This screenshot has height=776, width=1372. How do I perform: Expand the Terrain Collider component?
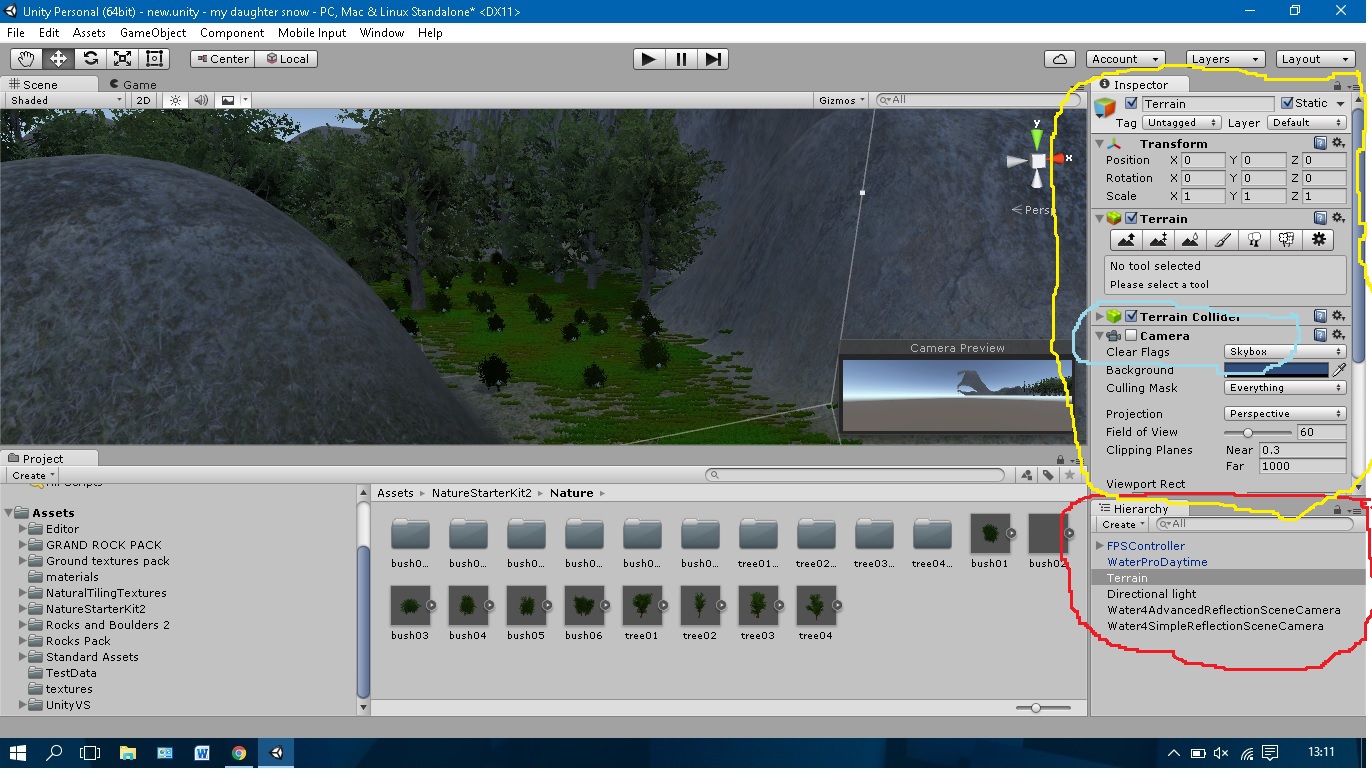pyautogui.click(x=1100, y=317)
